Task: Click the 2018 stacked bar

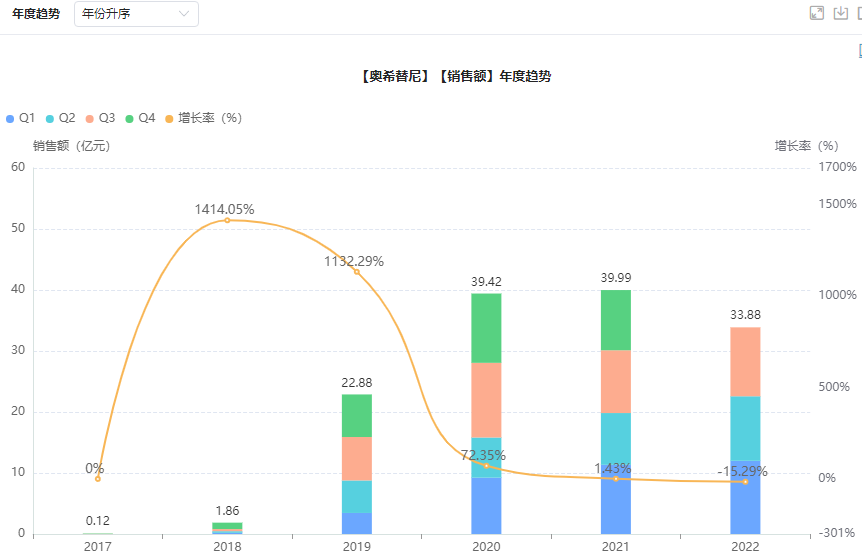Action: (x=227, y=528)
